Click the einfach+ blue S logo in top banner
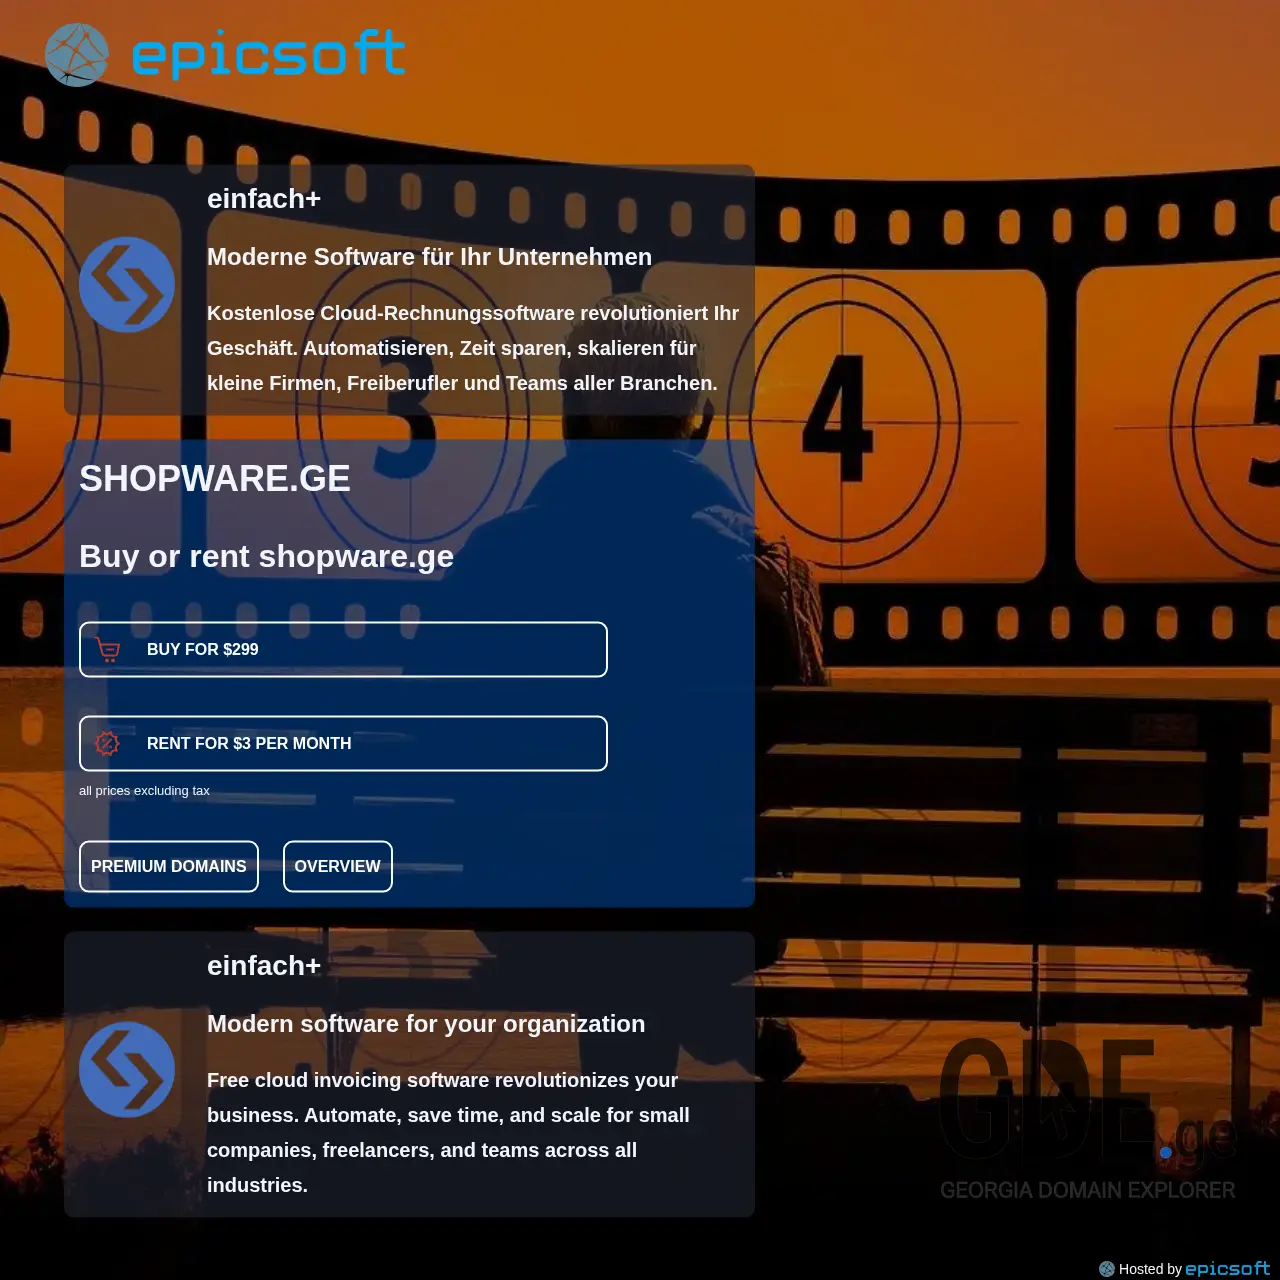1280x1280 pixels. [x=126, y=285]
